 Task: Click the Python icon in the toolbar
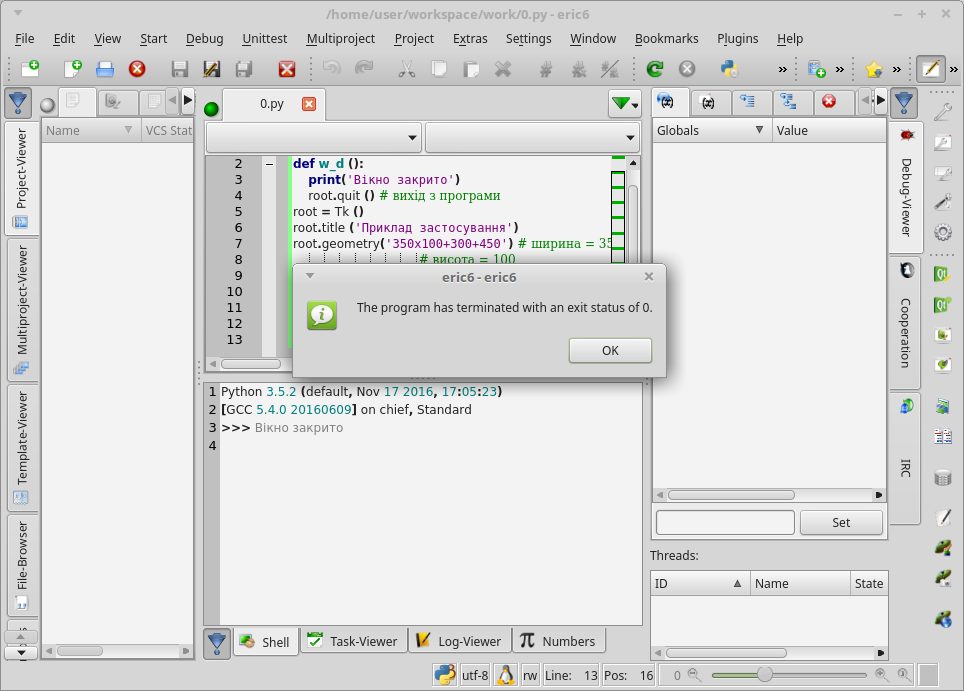(x=730, y=69)
